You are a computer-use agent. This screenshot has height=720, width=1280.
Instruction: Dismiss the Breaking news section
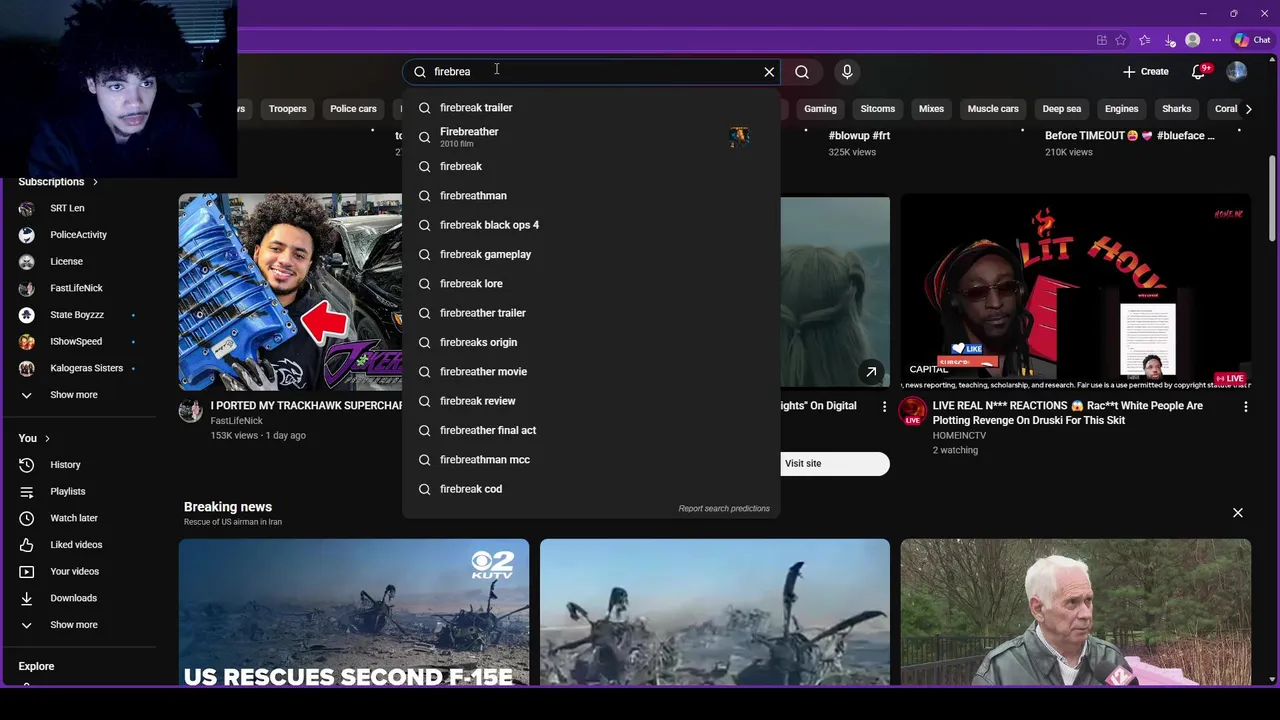click(1237, 513)
